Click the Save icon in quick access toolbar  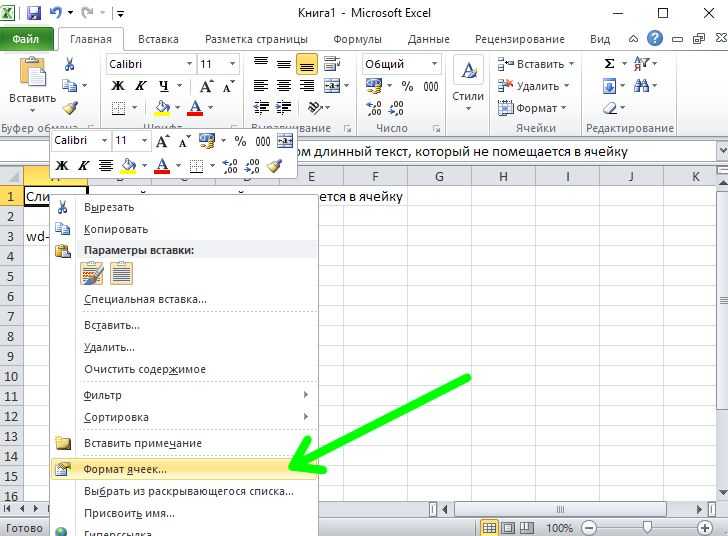point(33,13)
